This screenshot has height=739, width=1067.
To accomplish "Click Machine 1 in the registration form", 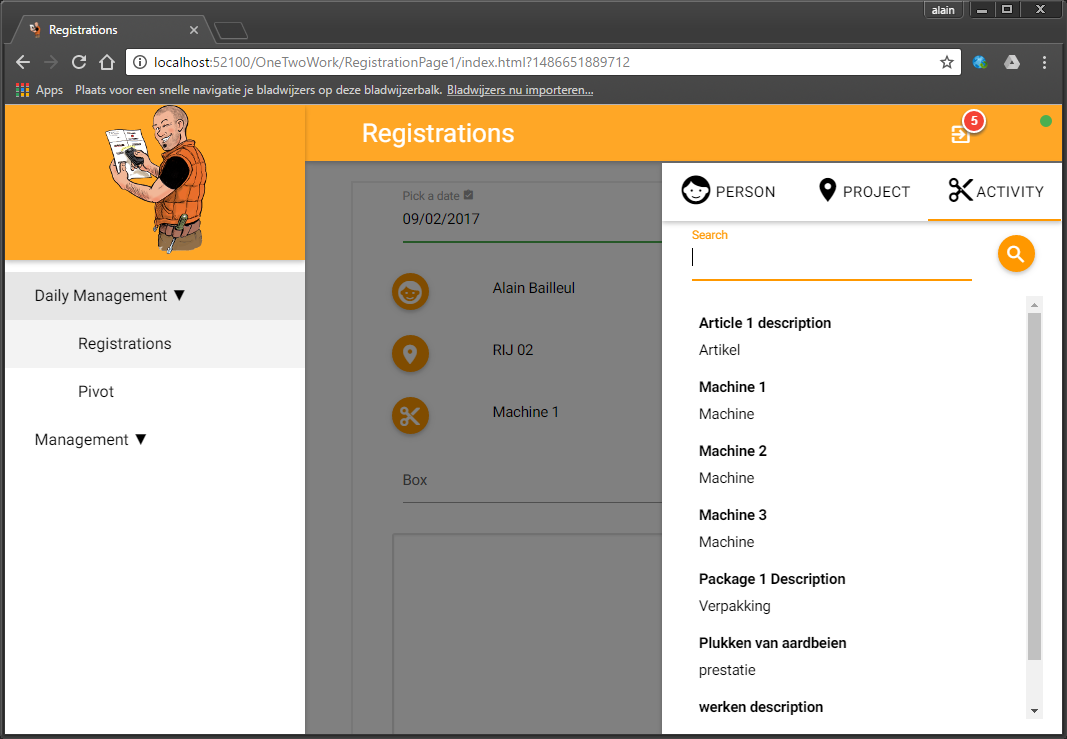I will (525, 412).
